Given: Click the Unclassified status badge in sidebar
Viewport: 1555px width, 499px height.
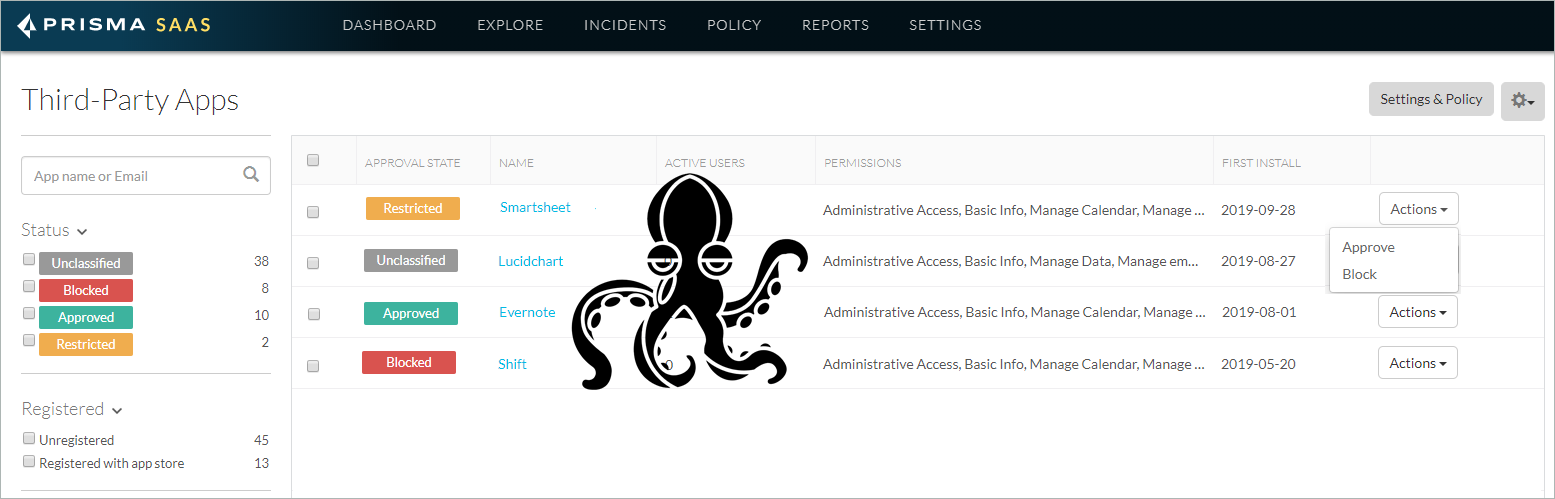Looking at the screenshot, I should pyautogui.click(x=86, y=263).
